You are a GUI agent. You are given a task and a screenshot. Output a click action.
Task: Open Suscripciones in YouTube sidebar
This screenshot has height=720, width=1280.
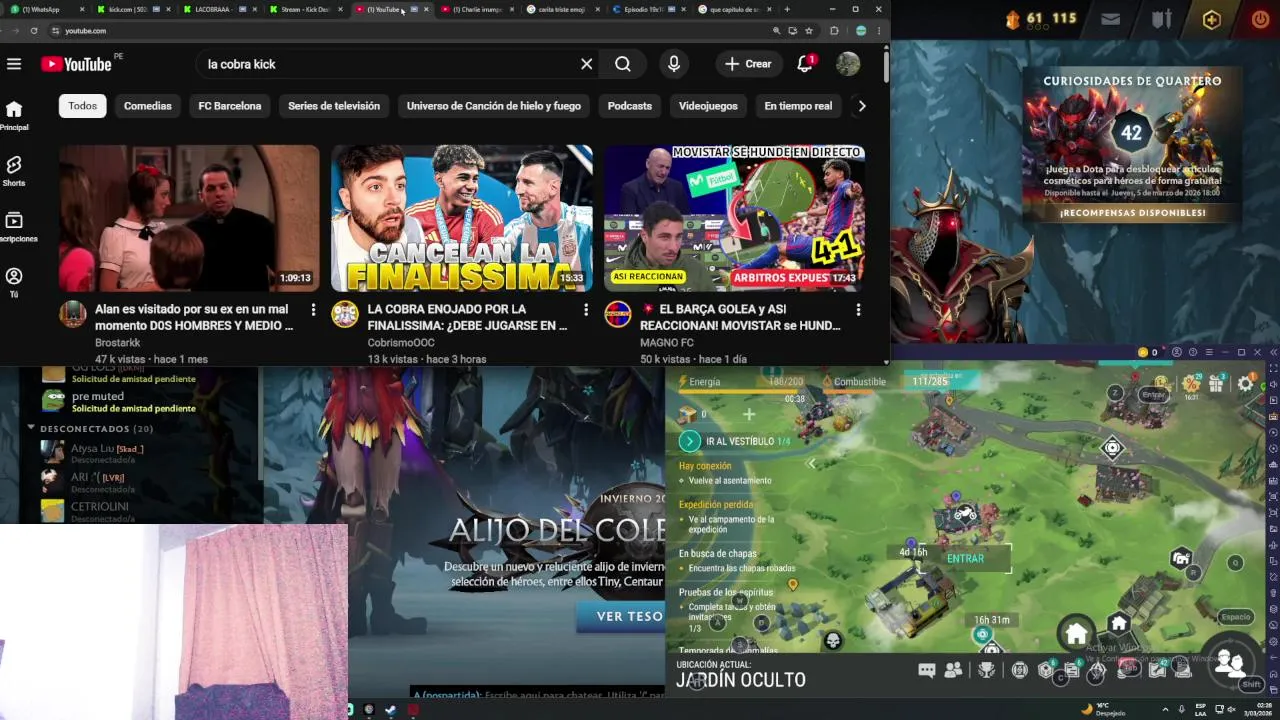(x=14, y=227)
